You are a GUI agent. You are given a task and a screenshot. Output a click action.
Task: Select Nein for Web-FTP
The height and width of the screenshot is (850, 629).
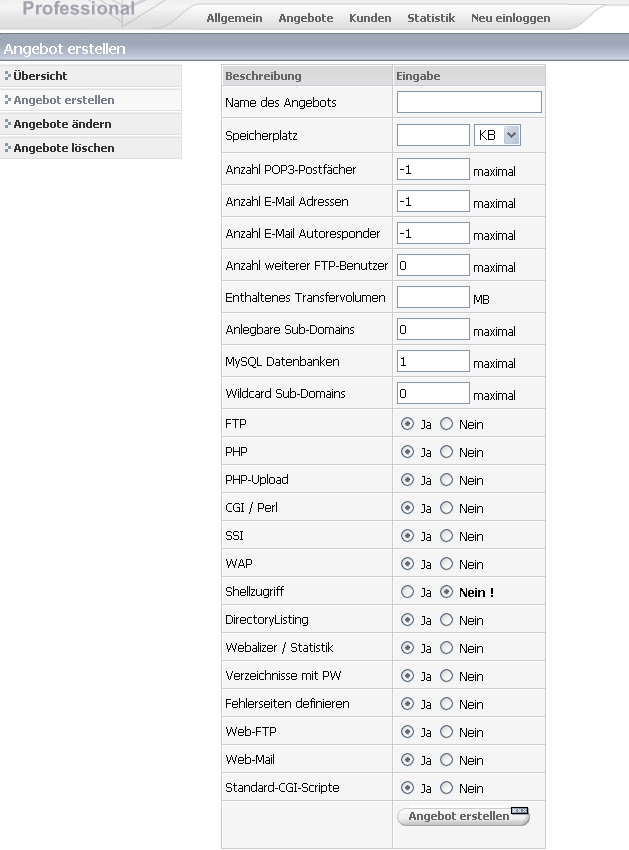(446, 732)
